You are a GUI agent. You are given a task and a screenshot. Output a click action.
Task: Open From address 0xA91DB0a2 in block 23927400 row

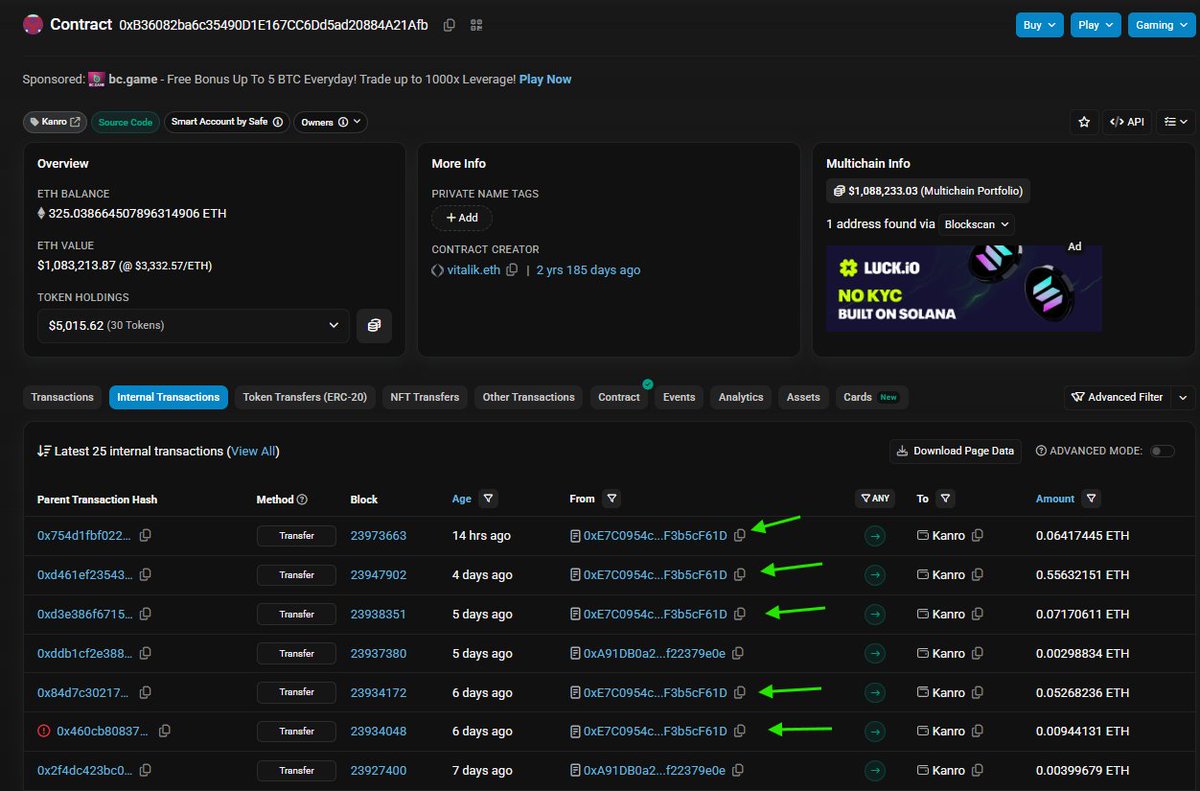point(652,771)
